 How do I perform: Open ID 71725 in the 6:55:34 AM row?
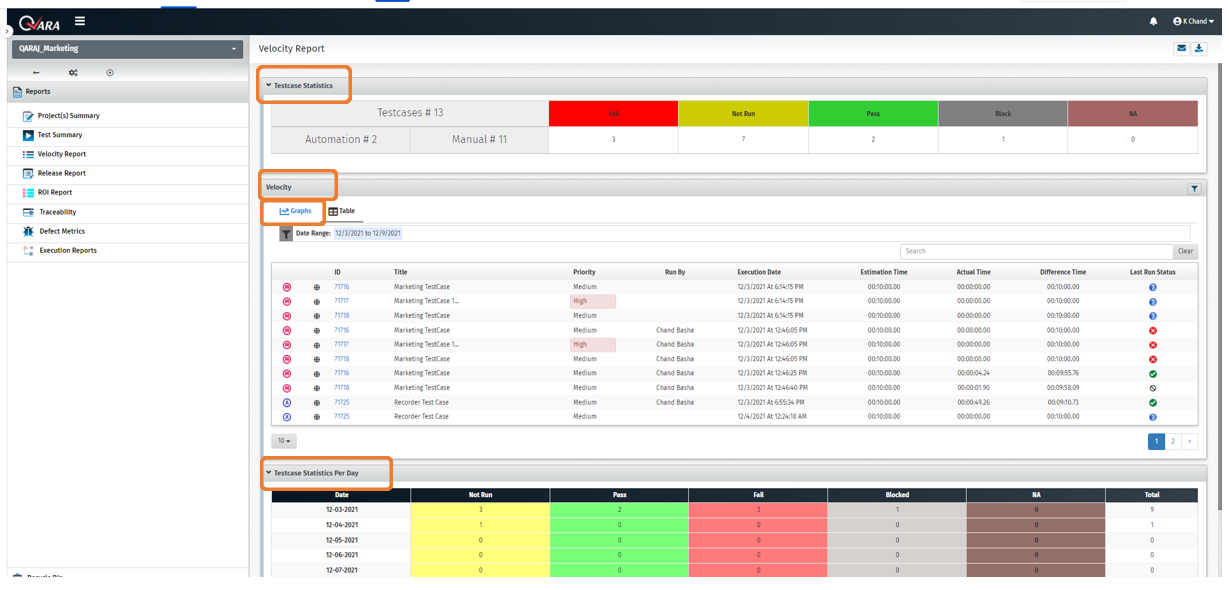[341, 402]
